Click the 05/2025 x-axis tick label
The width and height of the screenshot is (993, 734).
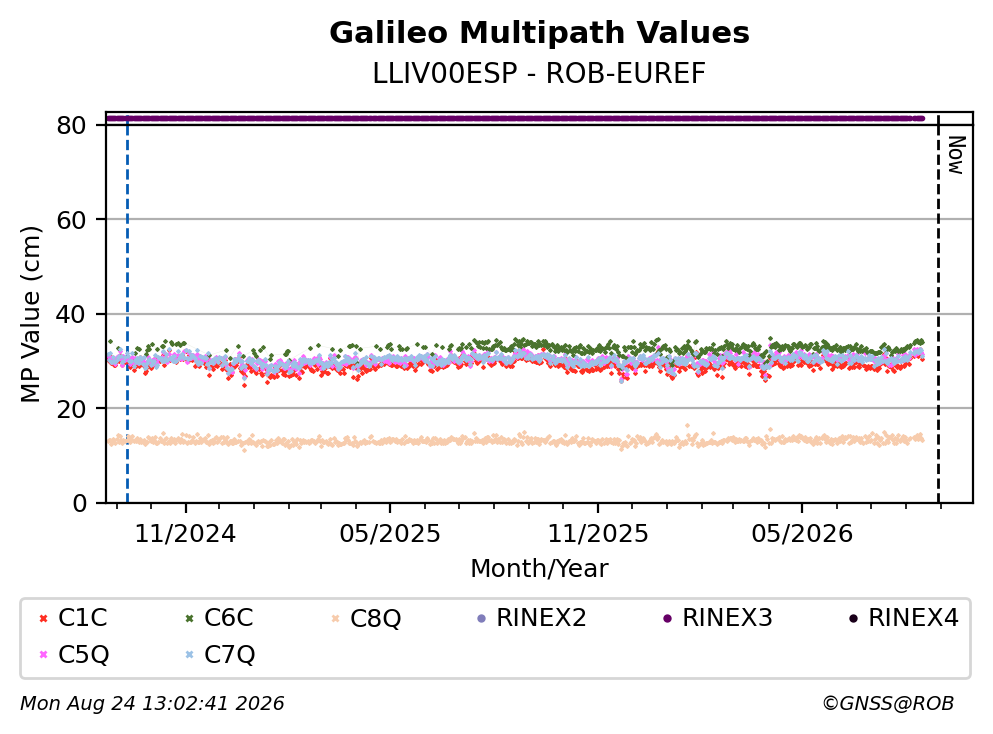coord(389,534)
